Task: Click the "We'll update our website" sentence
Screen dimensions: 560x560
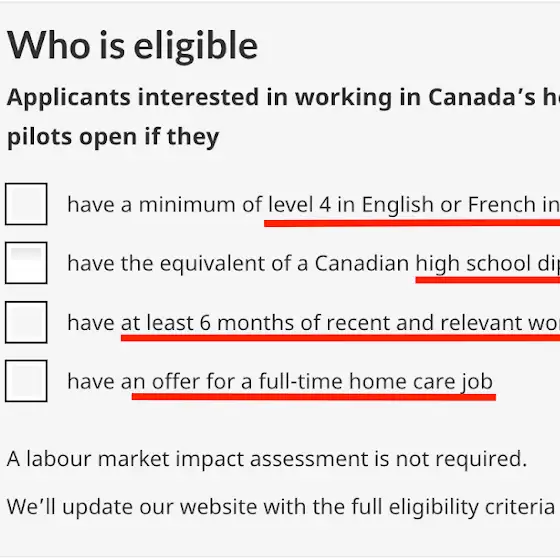Action: [x=281, y=506]
